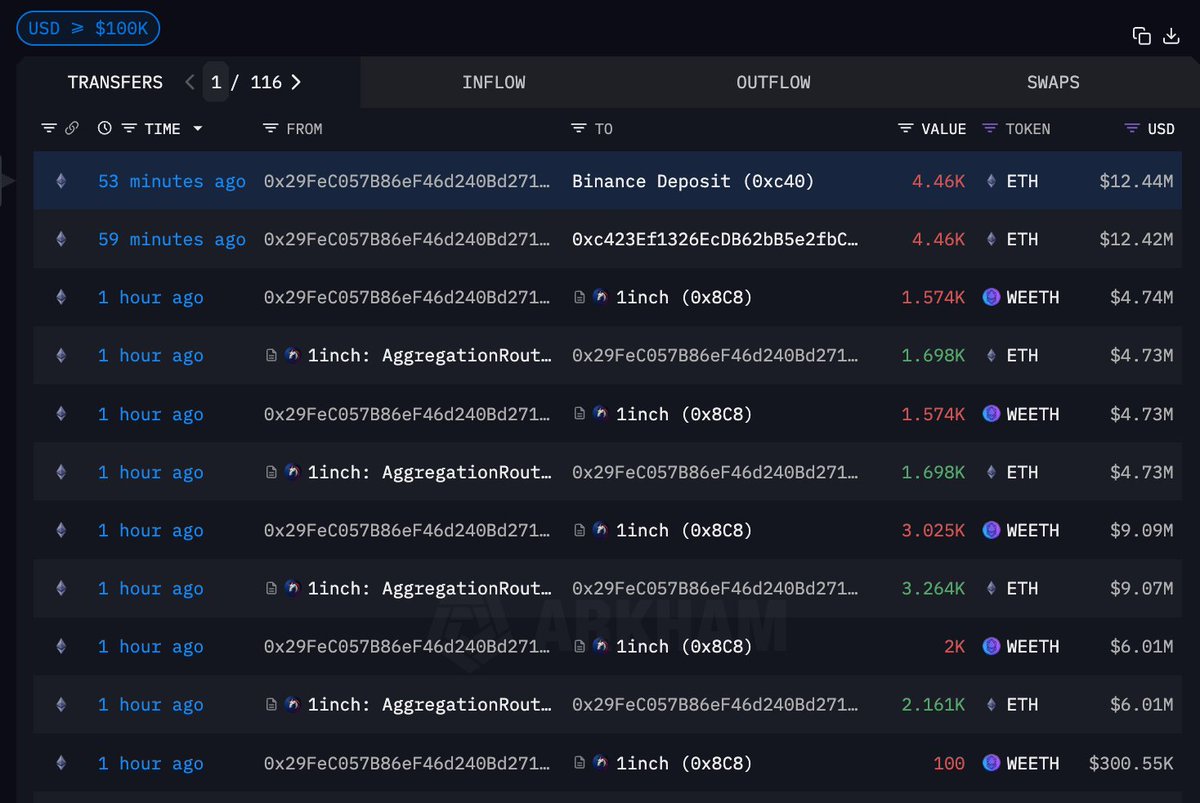Click the 3.264K ETH value
Viewport: 1200px width, 803px height.
point(934,588)
